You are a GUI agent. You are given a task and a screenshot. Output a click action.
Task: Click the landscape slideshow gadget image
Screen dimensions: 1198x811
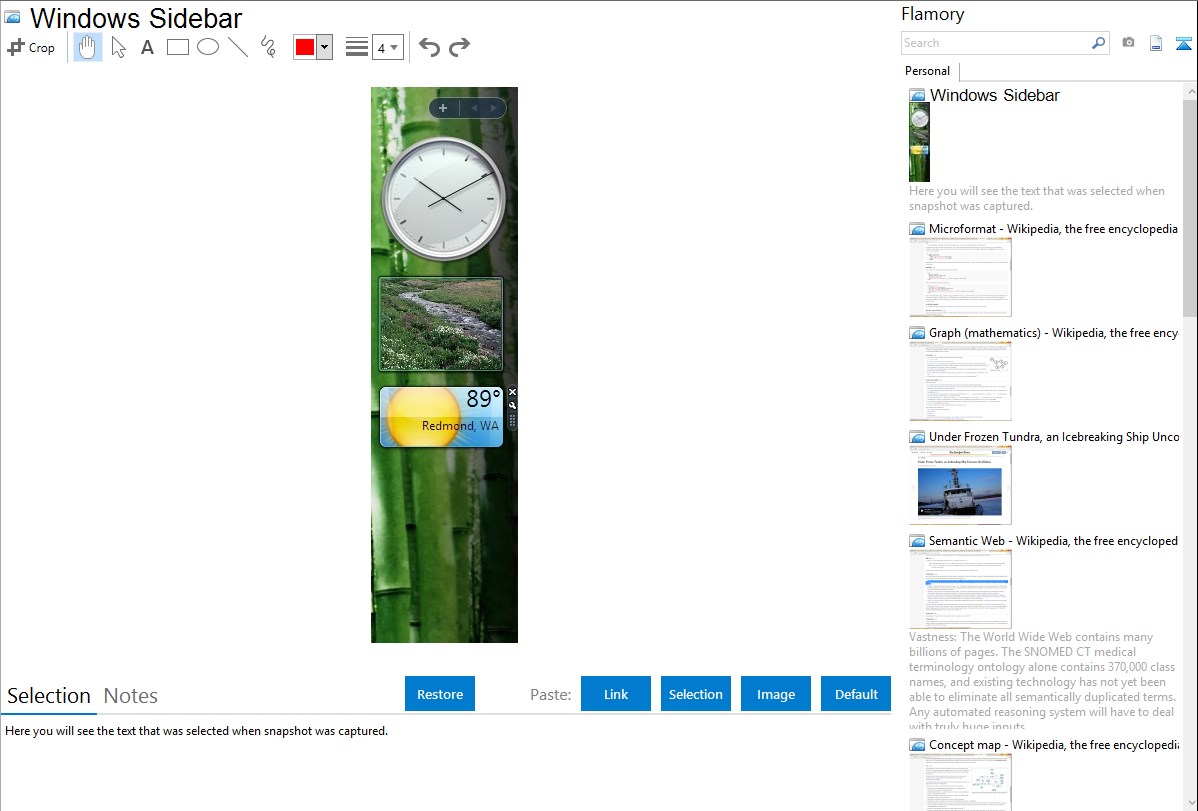(441, 324)
